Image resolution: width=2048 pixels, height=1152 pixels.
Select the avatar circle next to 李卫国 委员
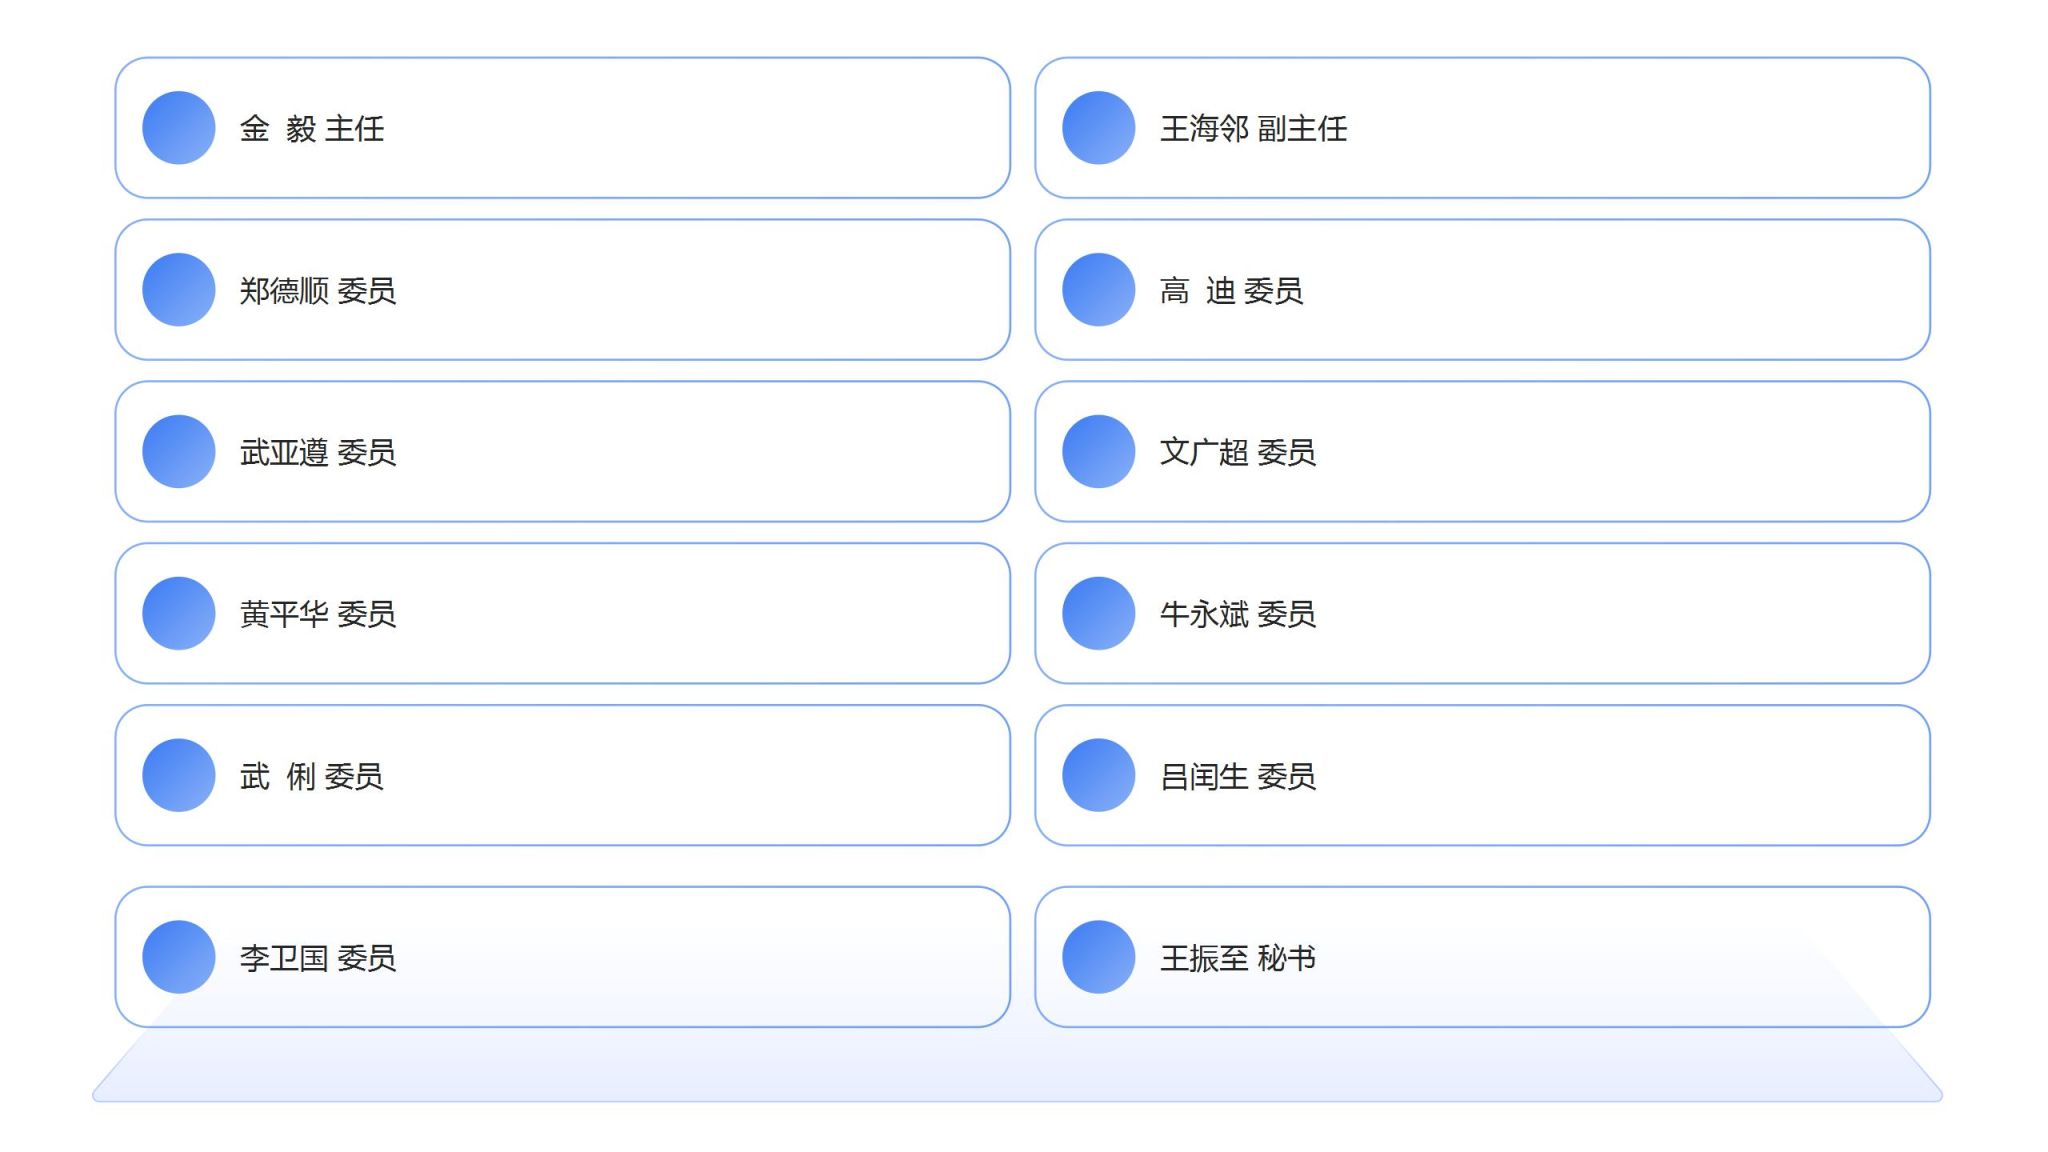179,957
